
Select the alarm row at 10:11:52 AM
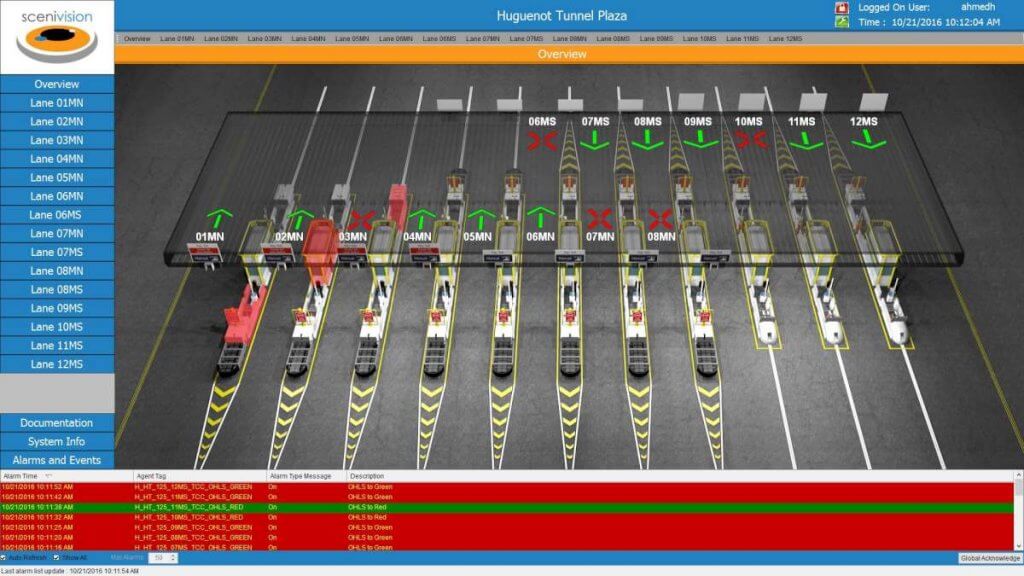point(507,487)
